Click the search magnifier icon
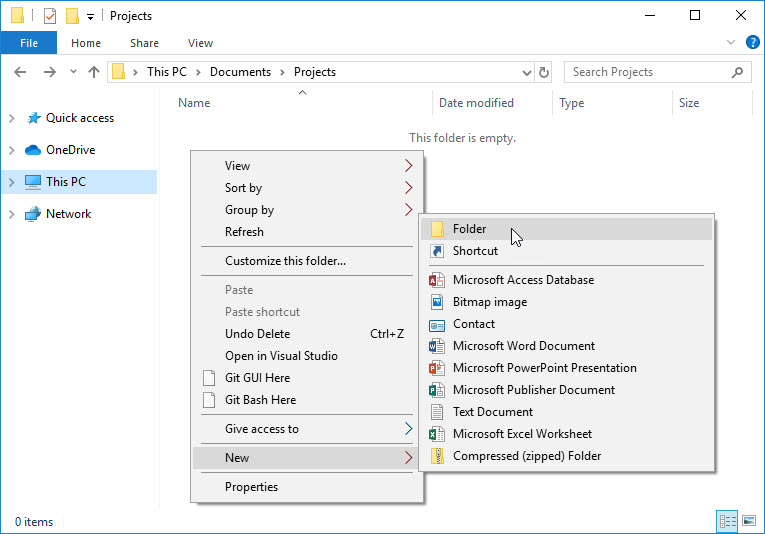This screenshot has width=765, height=534. pyautogui.click(x=738, y=72)
